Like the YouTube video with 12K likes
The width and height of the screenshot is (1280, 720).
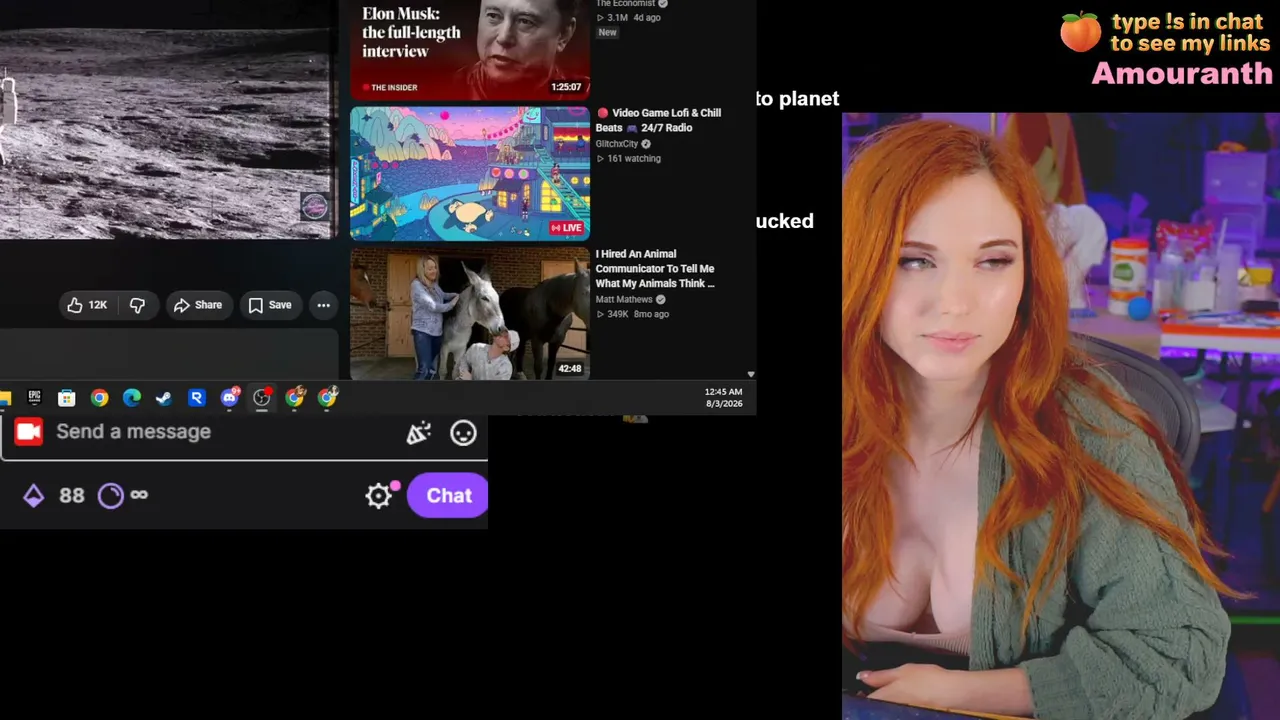[x=87, y=305]
